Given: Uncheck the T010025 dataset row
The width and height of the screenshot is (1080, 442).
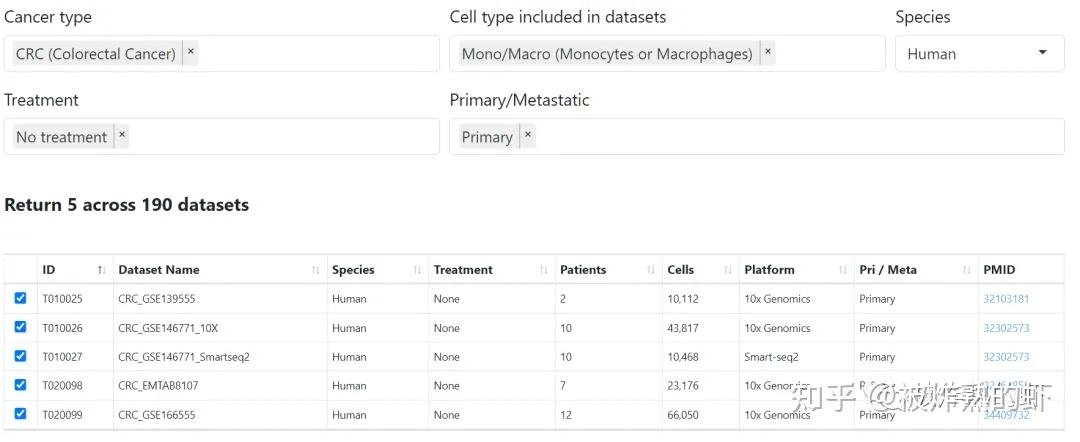Looking at the screenshot, I should point(20,298).
